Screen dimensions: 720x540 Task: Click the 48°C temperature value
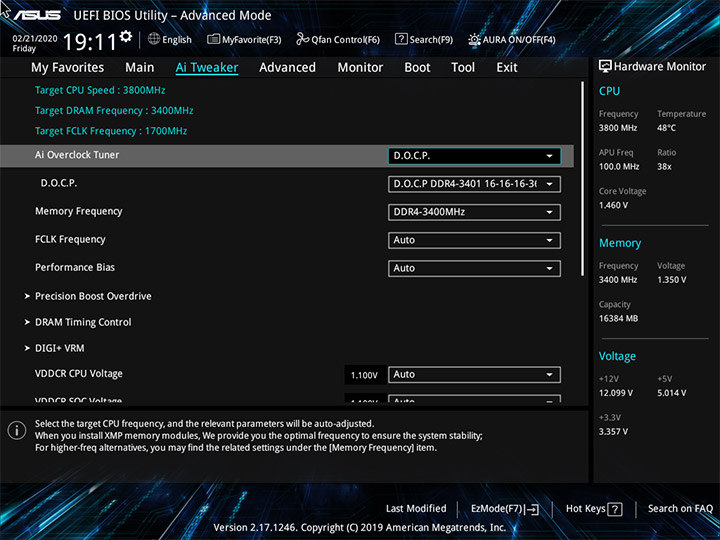(x=666, y=128)
